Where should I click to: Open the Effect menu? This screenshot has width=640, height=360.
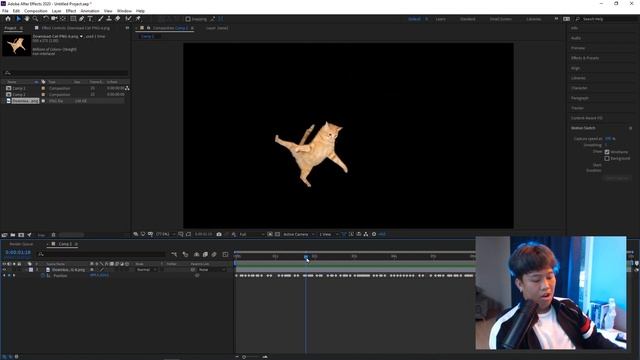tap(71, 11)
